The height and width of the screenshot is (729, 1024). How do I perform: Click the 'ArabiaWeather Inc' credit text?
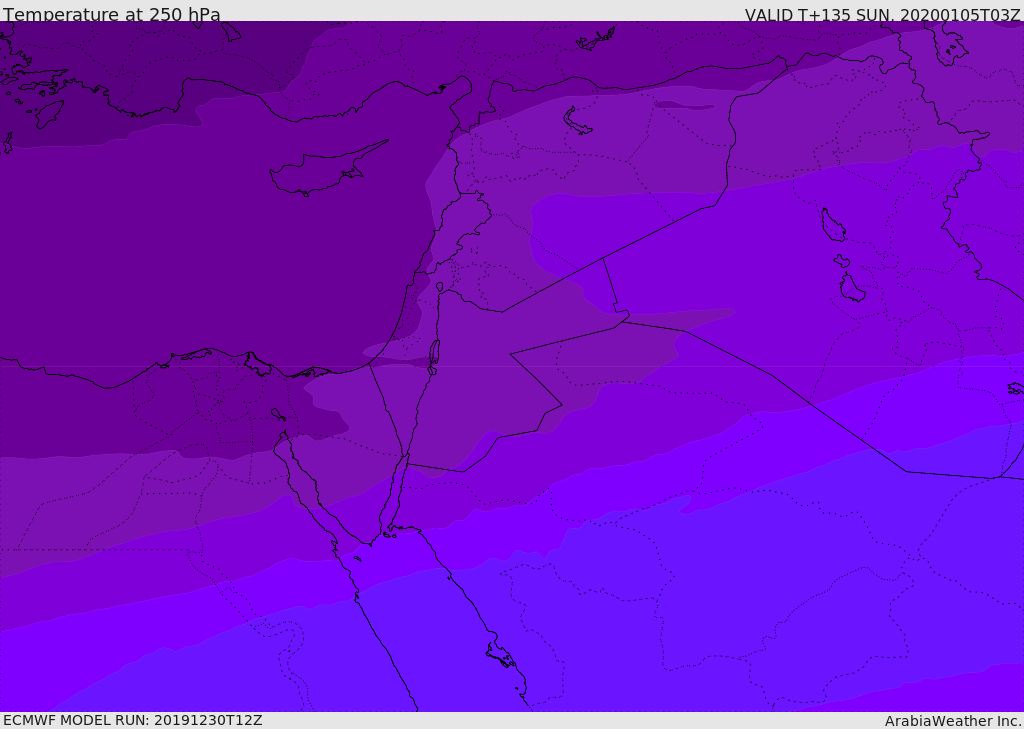click(x=953, y=721)
